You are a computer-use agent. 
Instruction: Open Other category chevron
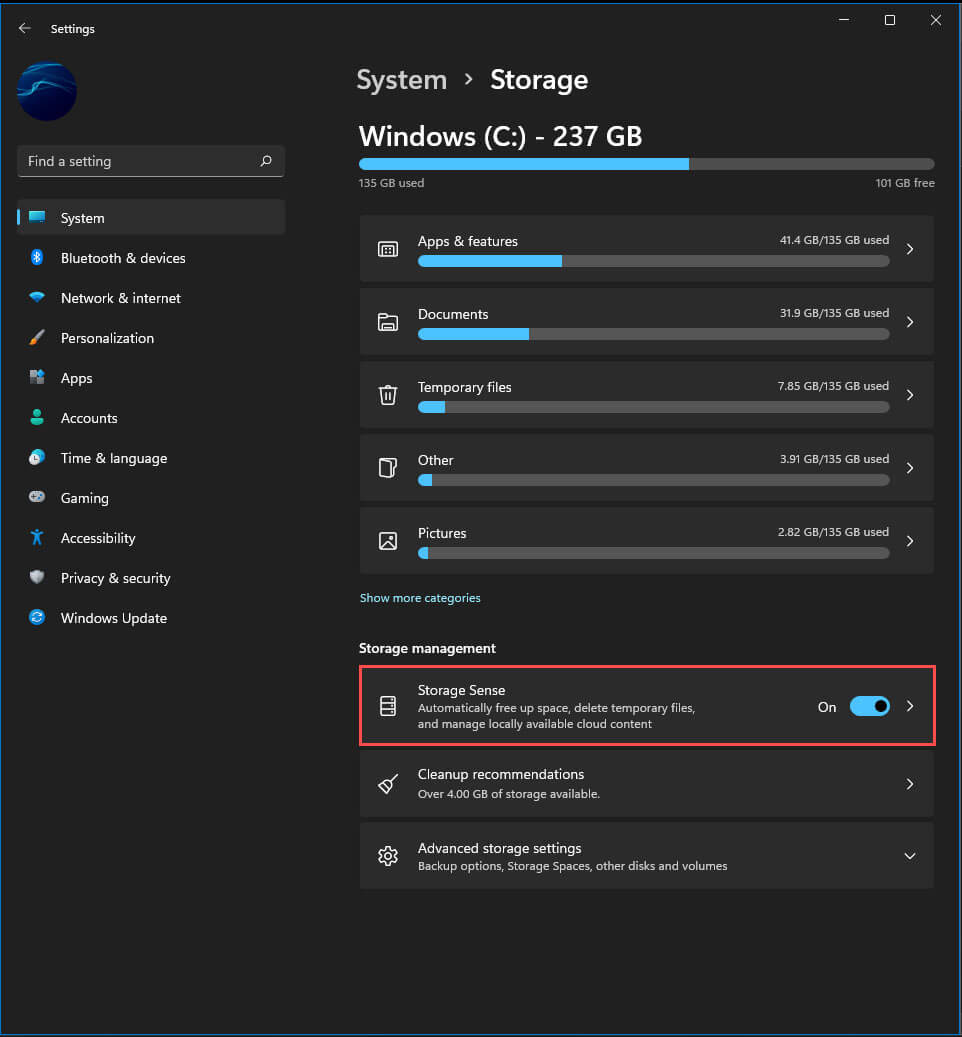pos(910,468)
